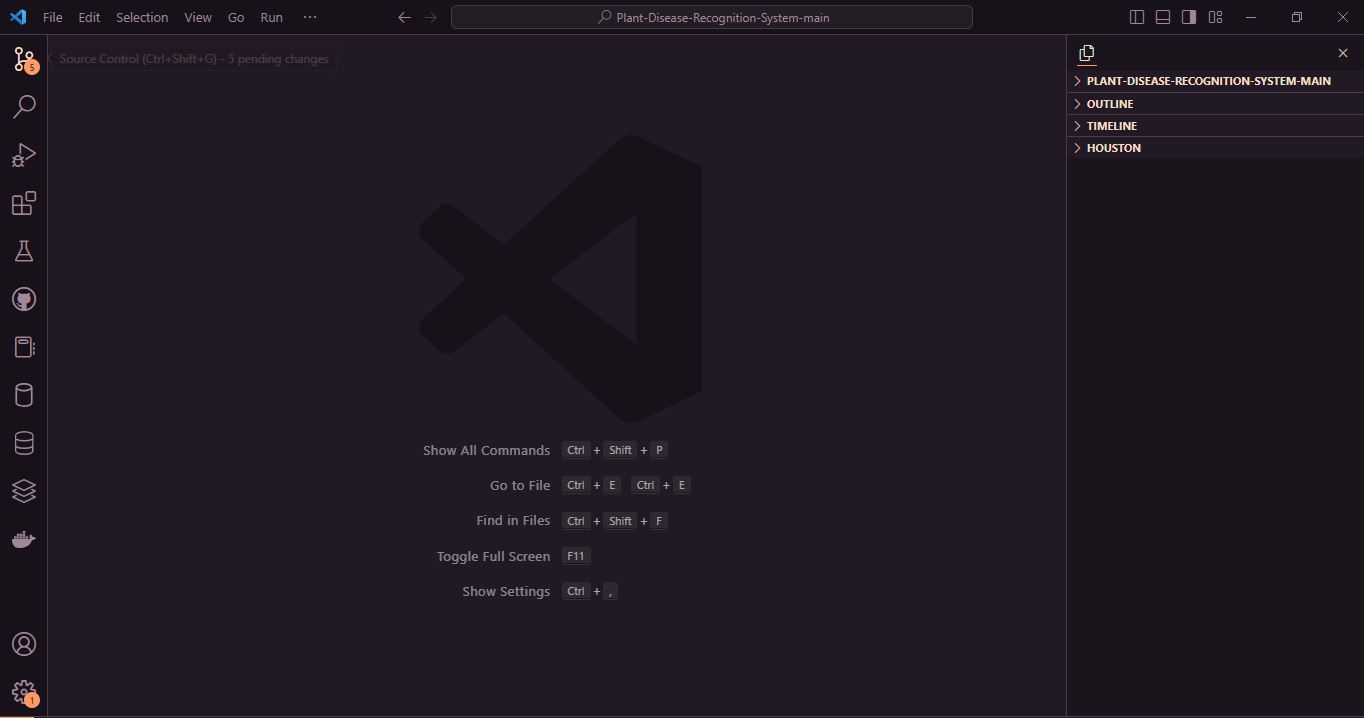Go forward using the right arrow

430,17
